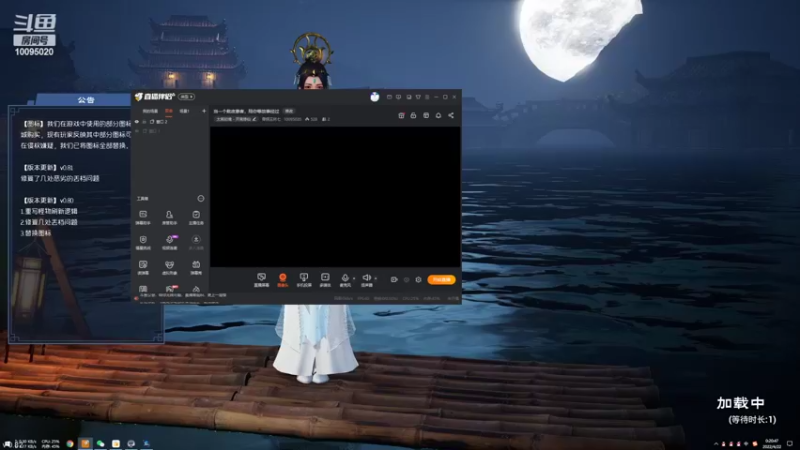Switch to the first scene tab on the left

tap(150, 111)
